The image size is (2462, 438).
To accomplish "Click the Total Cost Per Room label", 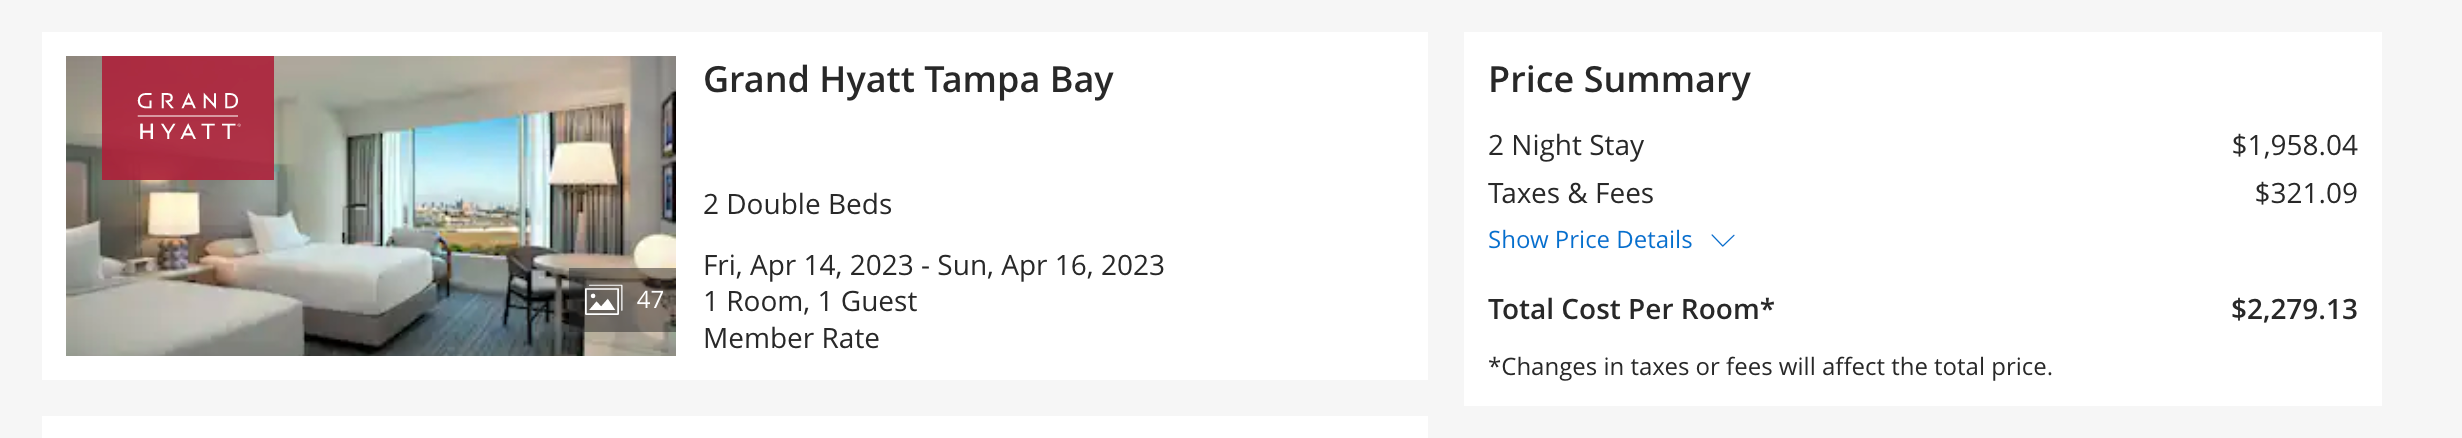I will pyautogui.click(x=1630, y=309).
